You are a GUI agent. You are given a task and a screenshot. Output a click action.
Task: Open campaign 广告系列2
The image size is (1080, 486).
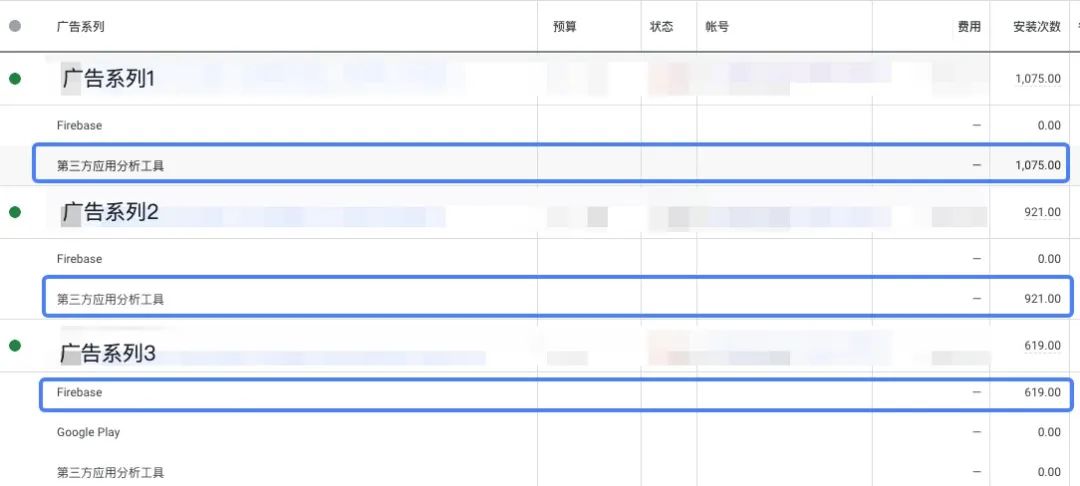click(x=111, y=212)
